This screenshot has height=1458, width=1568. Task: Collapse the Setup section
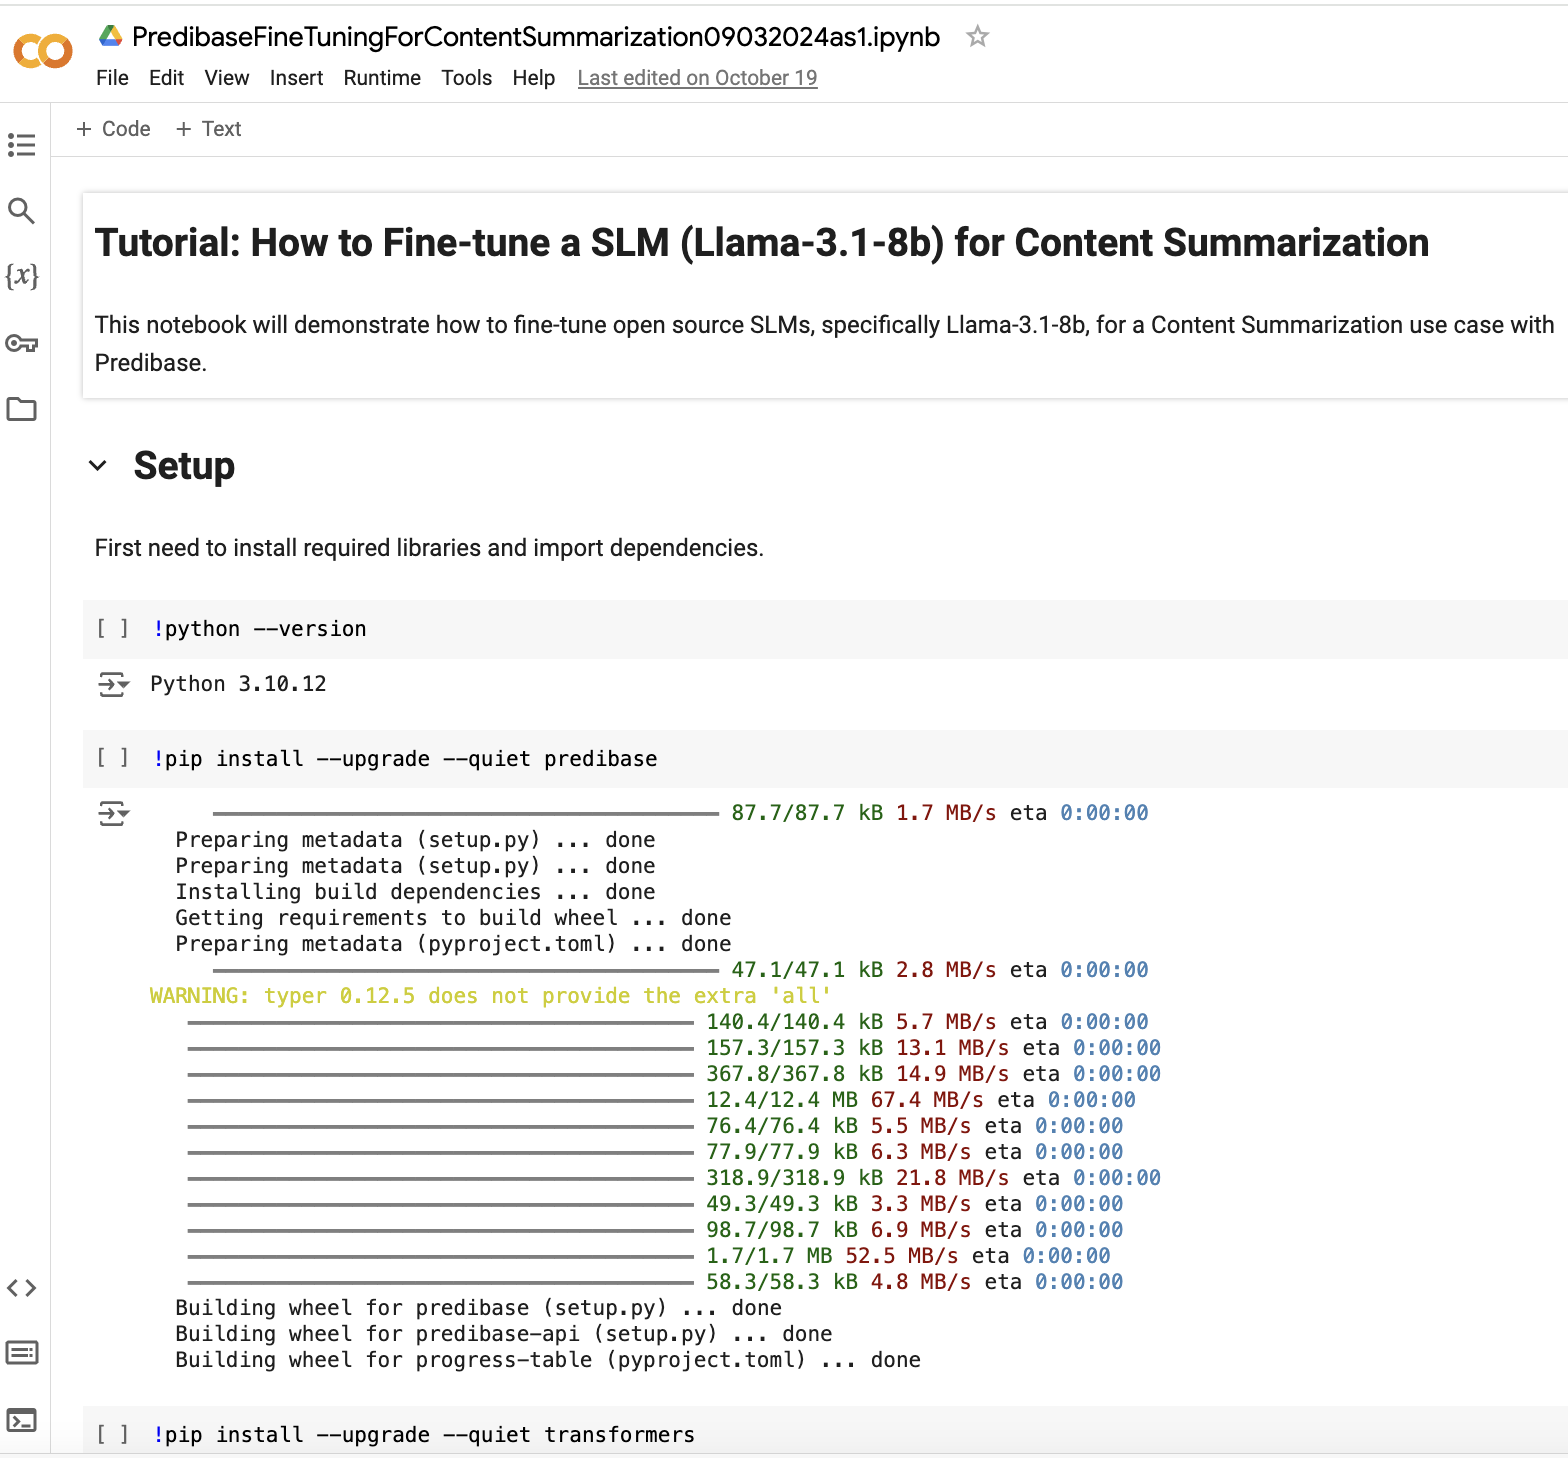pyautogui.click(x=98, y=465)
